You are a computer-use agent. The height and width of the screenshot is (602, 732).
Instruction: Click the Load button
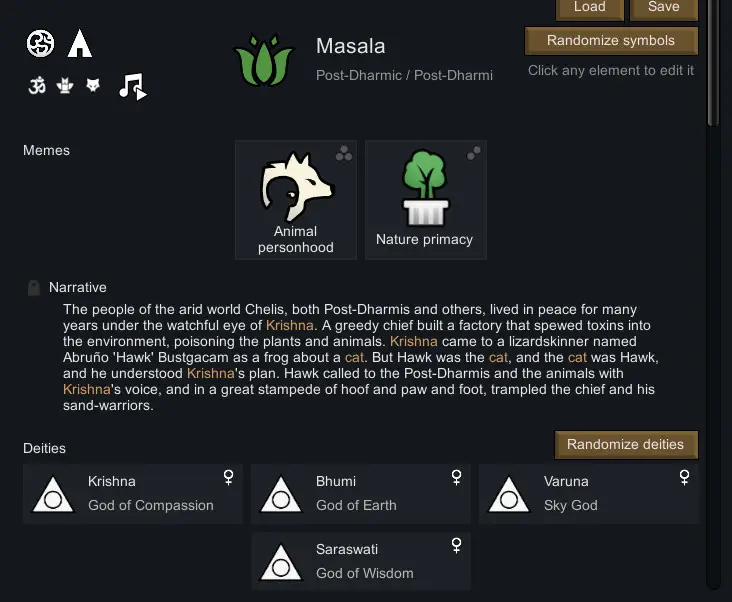point(590,8)
